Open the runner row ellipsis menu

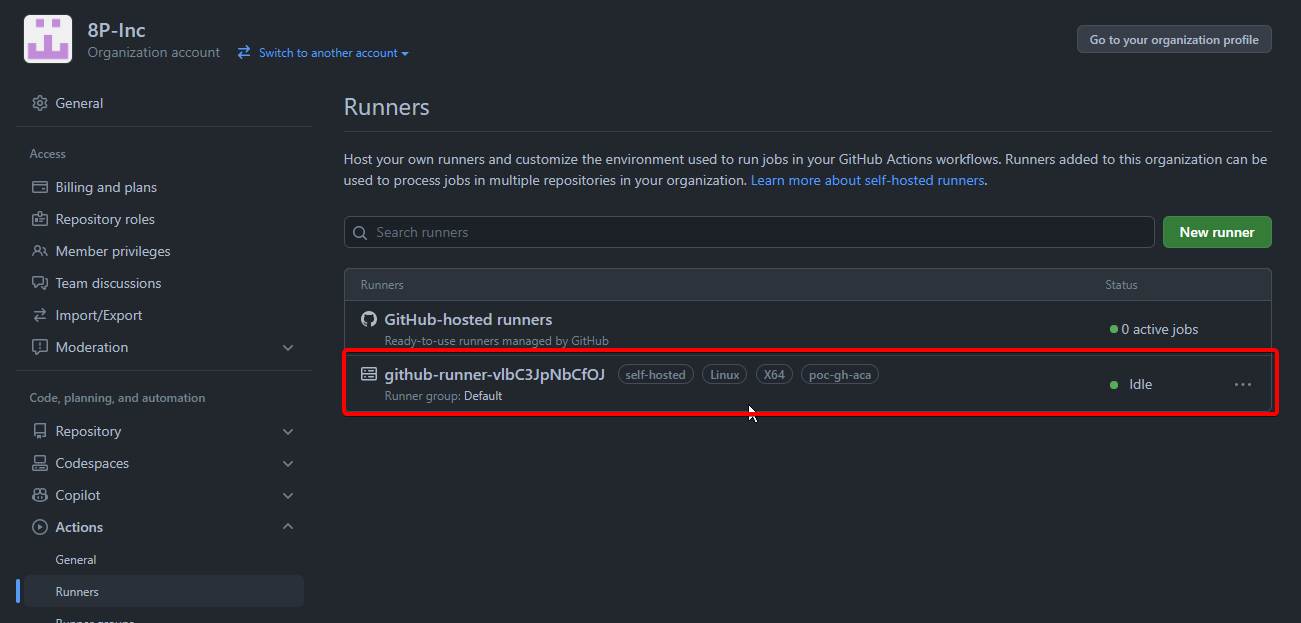[1243, 384]
